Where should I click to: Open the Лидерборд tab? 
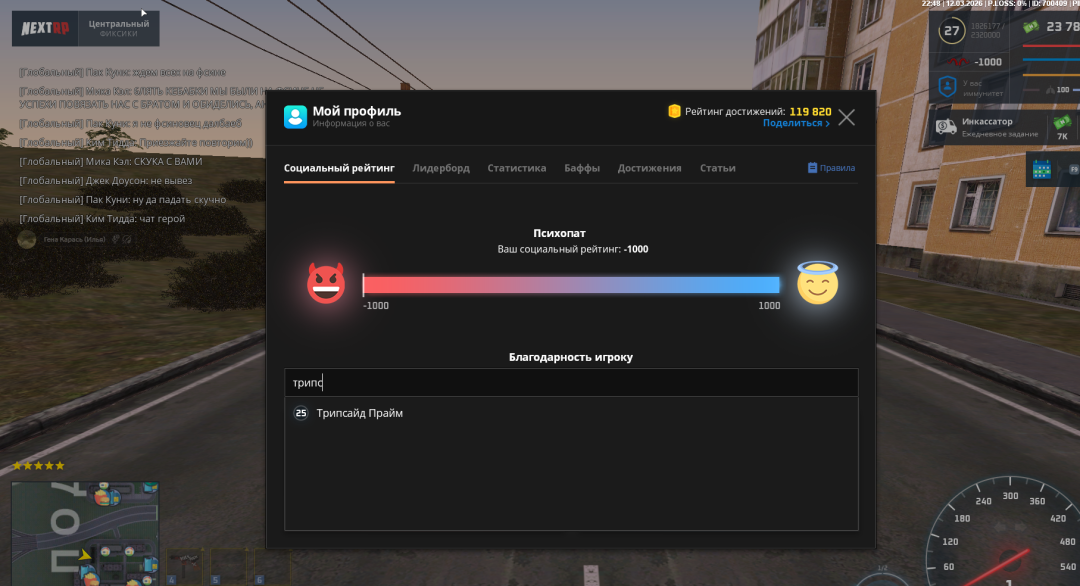tap(441, 168)
